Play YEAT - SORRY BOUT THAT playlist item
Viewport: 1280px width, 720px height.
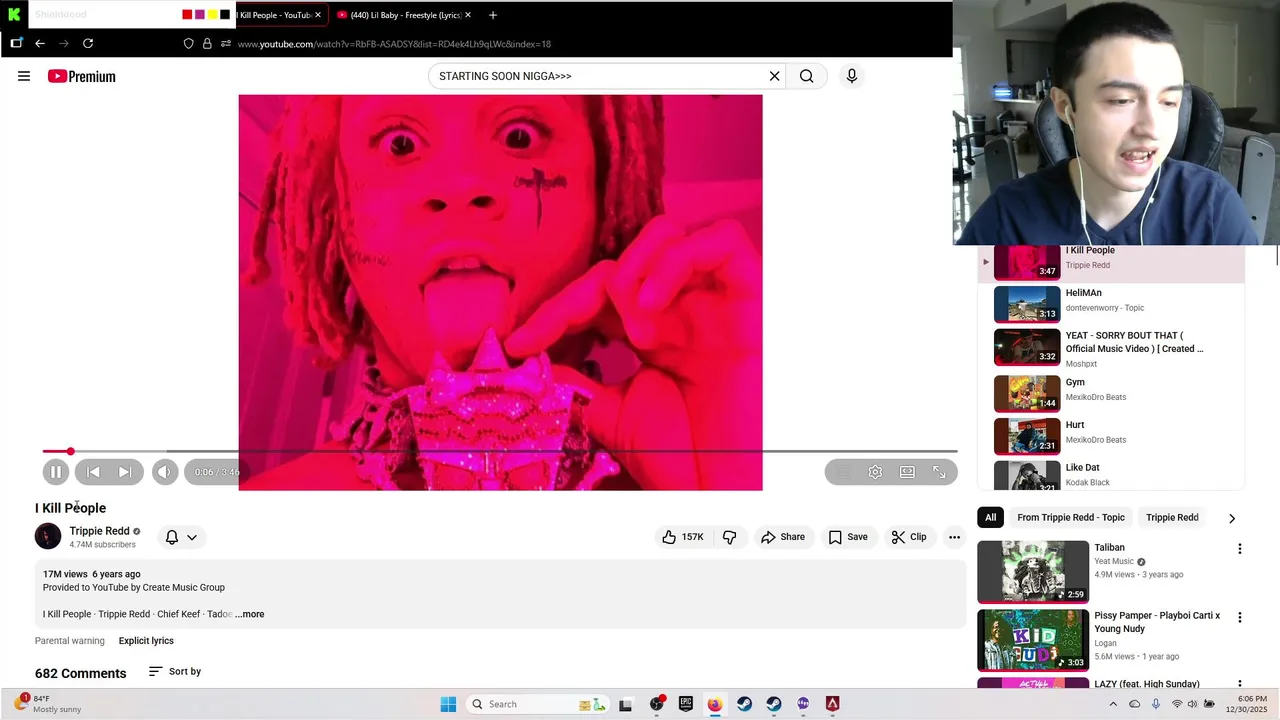click(1110, 348)
